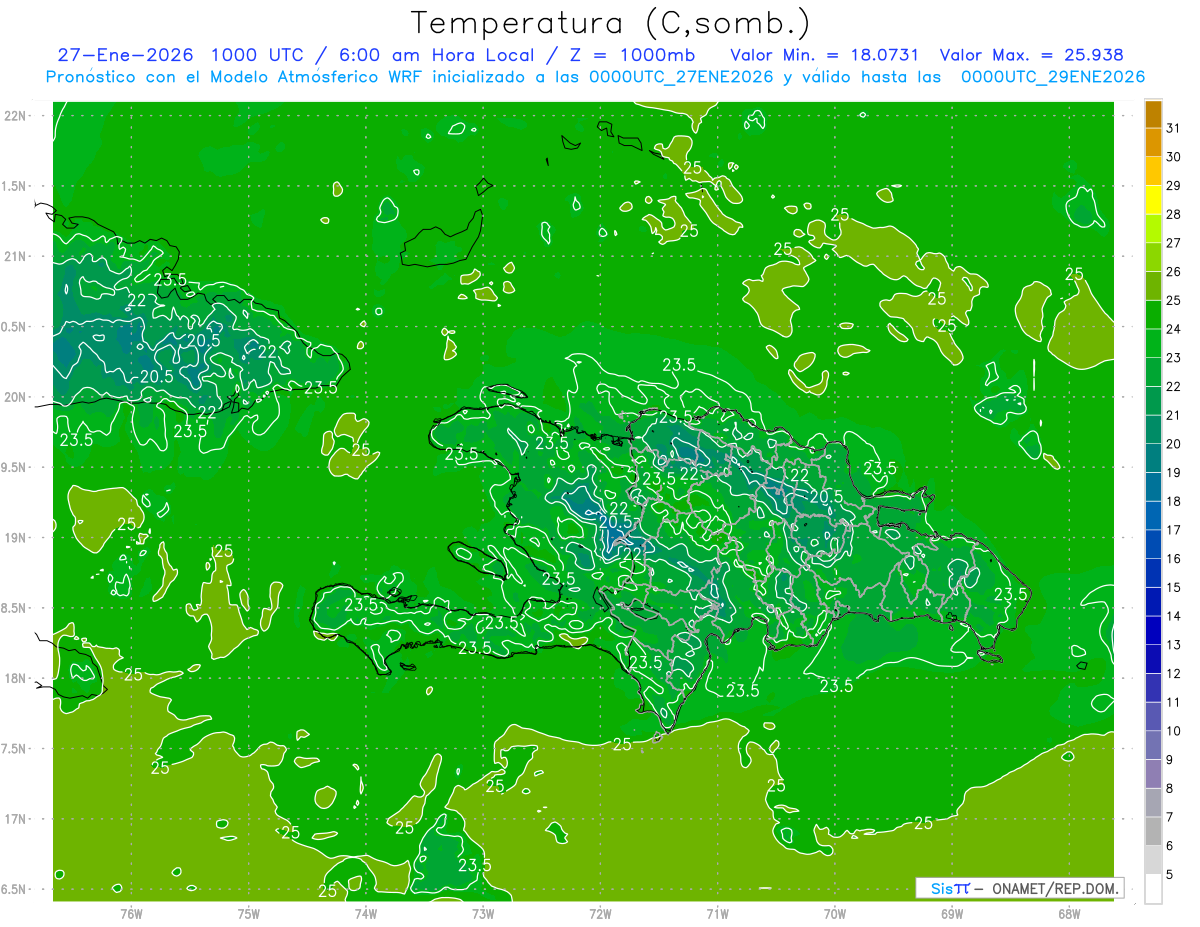Click the legend scale value "5"
The width and height of the screenshot is (1200, 927).
pyautogui.click(x=1170, y=874)
